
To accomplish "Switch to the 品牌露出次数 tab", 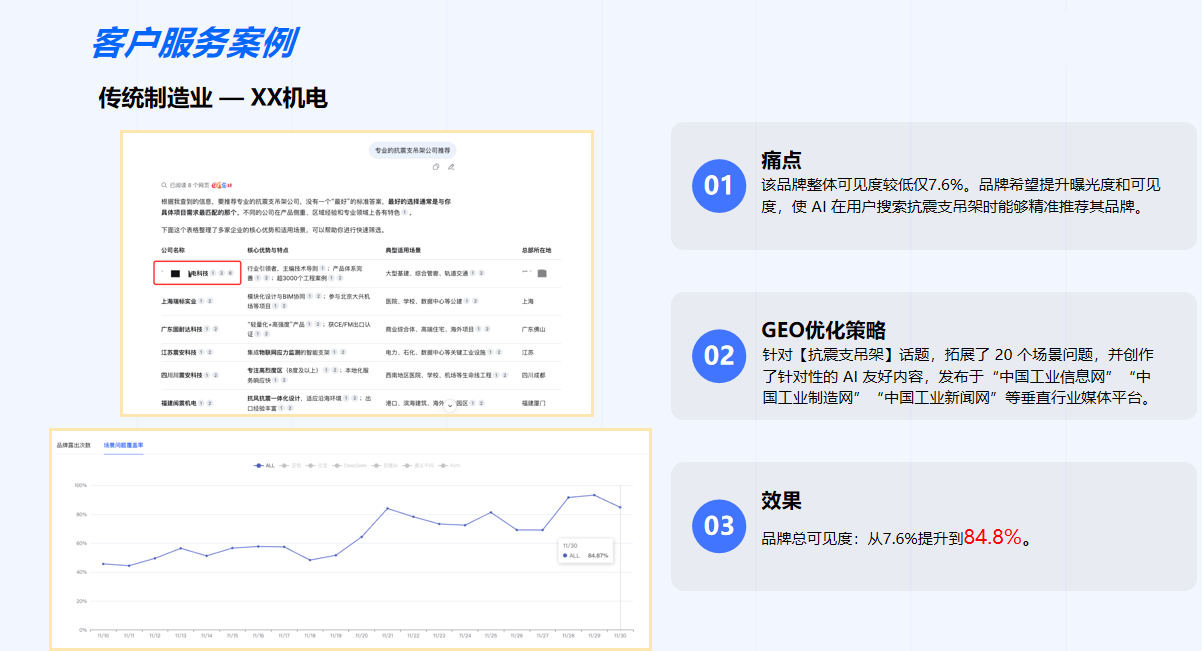I will (73, 444).
